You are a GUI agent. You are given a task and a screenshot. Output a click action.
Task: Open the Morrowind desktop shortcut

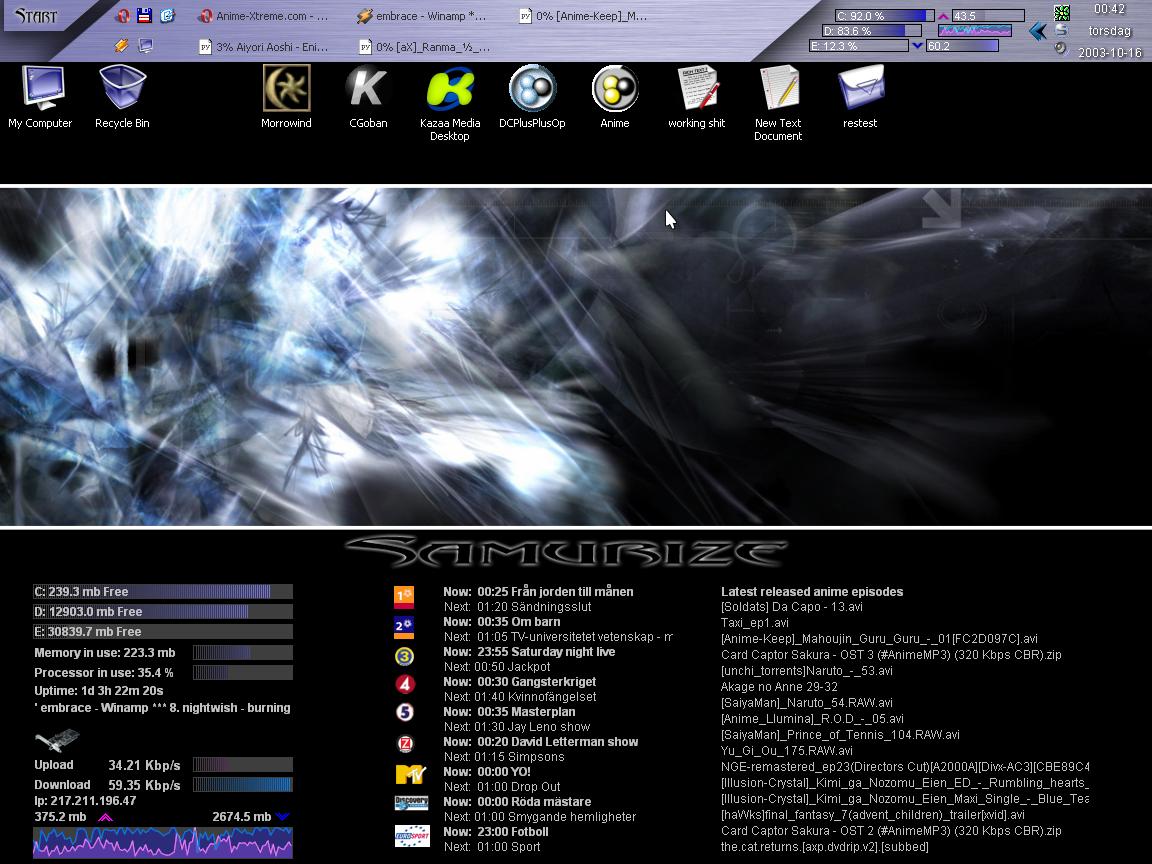[286, 89]
